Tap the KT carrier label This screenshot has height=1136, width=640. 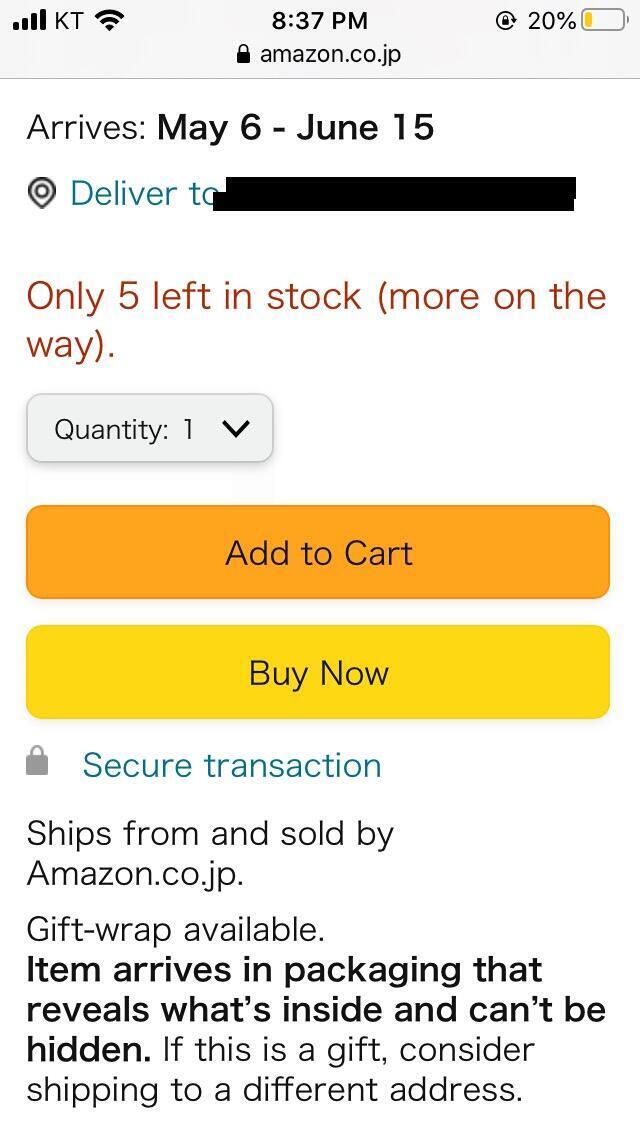click(68, 20)
